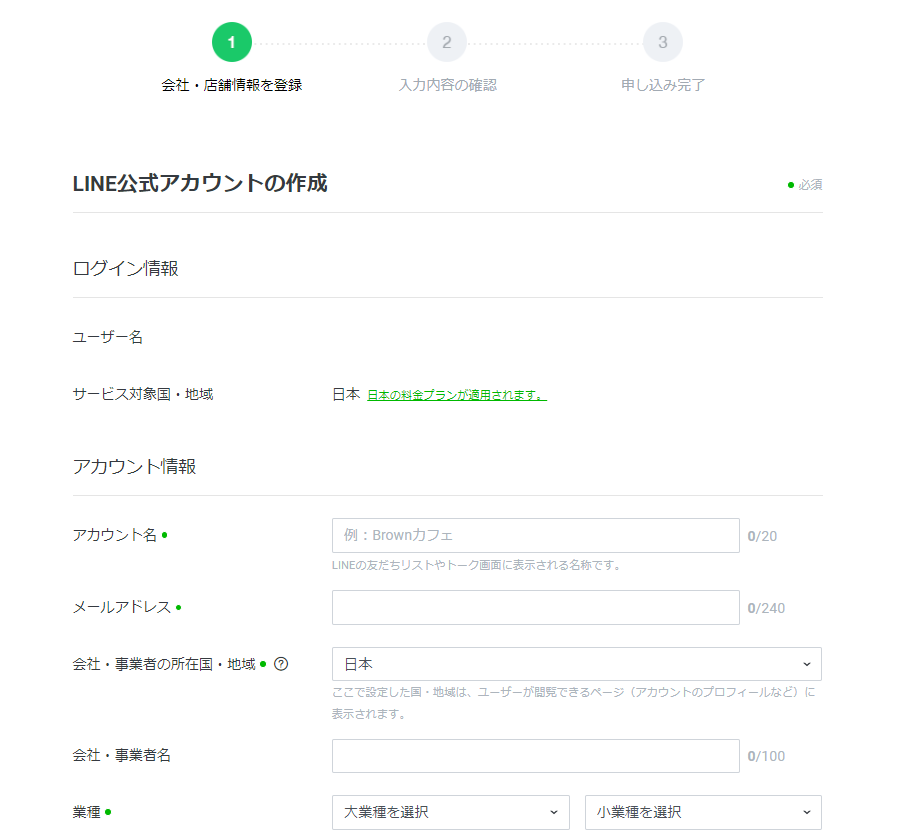
Task: Focus the 会社・事業者名 input field
Action: point(536,756)
